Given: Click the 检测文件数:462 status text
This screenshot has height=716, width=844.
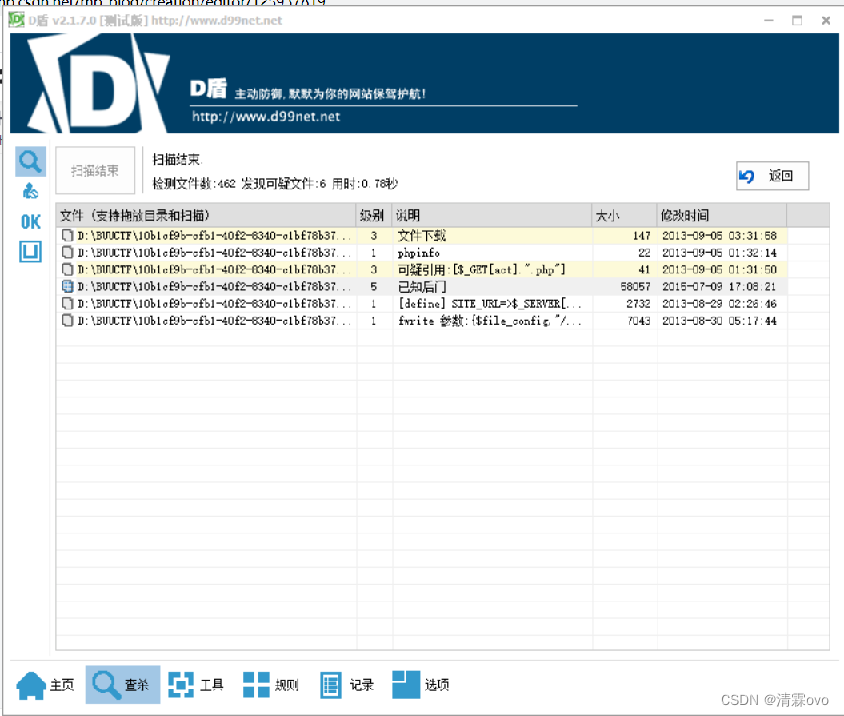Looking at the screenshot, I should point(194,184).
